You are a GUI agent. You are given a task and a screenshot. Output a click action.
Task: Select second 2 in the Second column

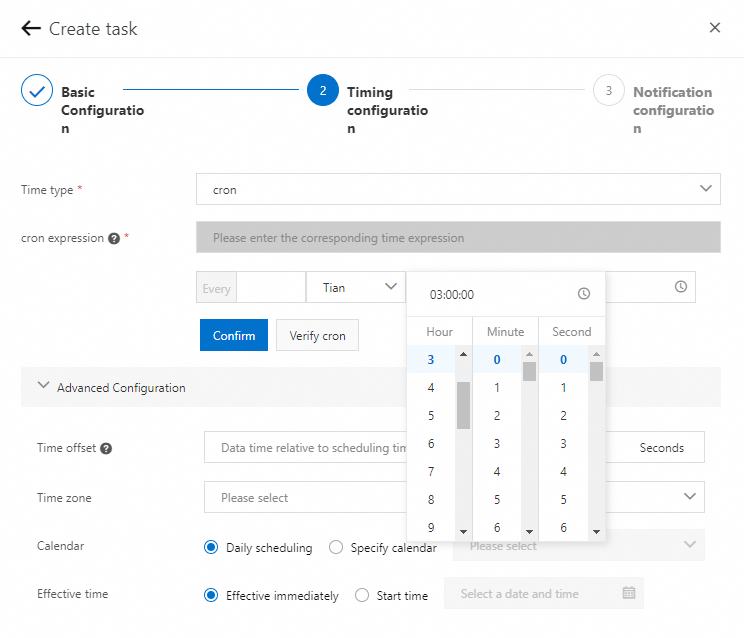(x=563, y=416)
